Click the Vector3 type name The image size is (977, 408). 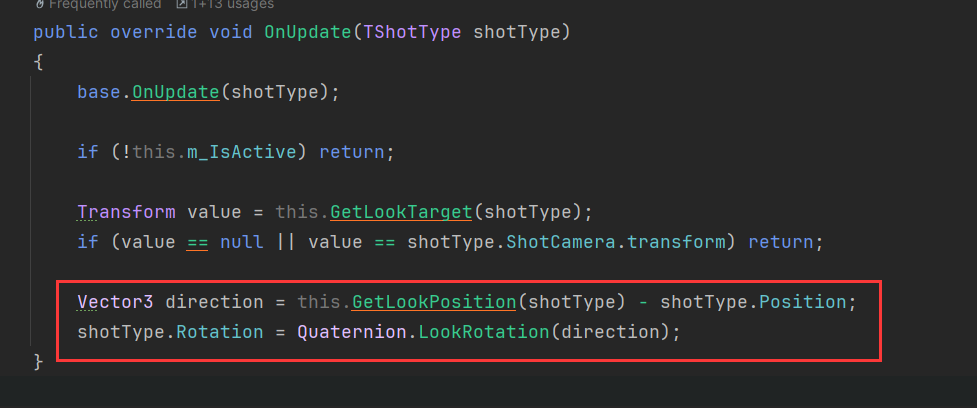coord(115,302)
